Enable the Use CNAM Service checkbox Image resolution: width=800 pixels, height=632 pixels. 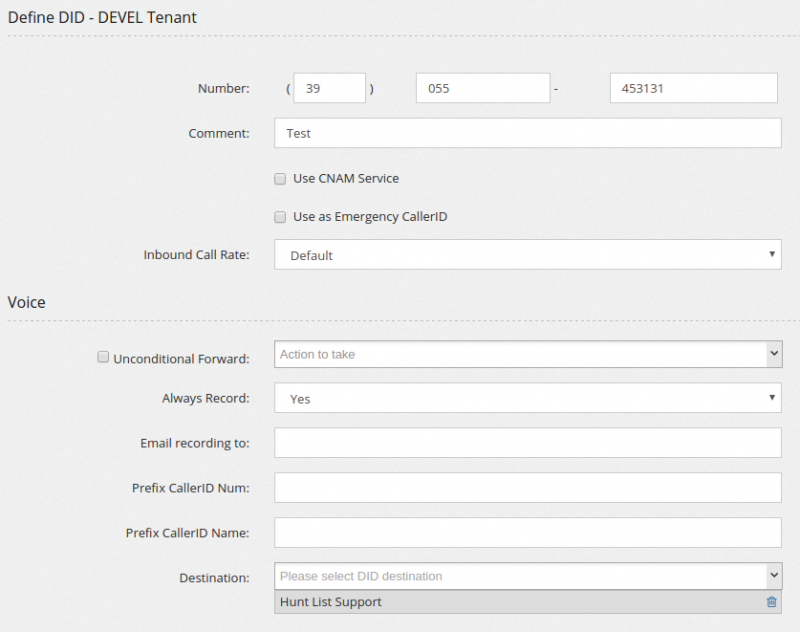click(281, 179)
